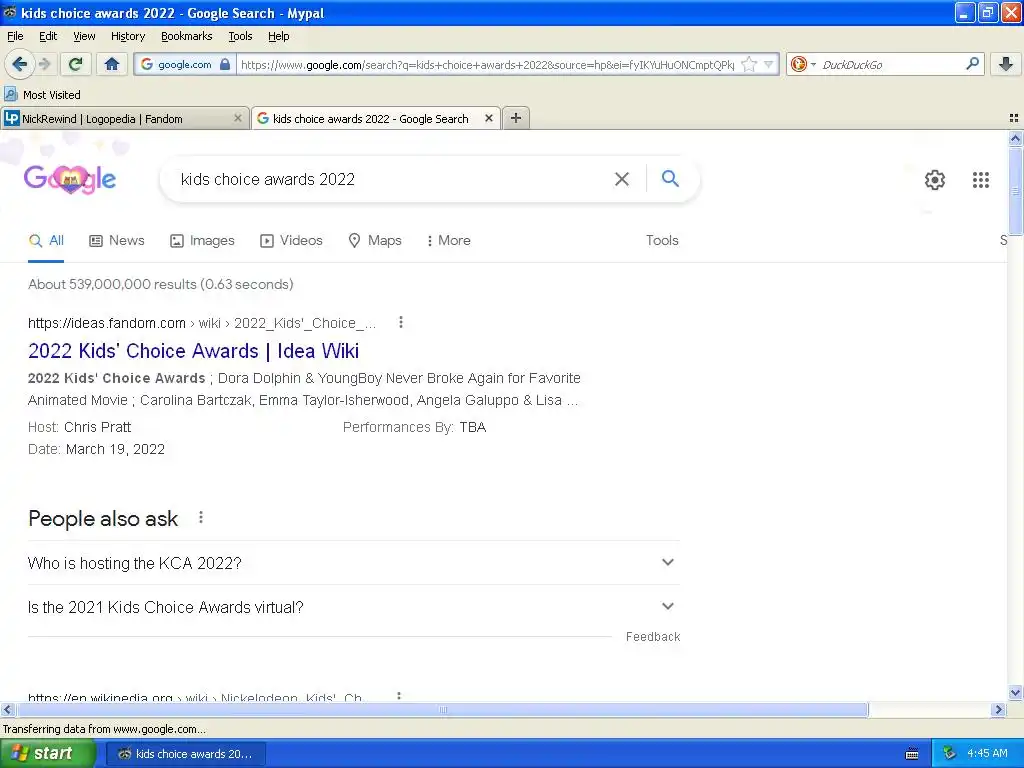
Task: Click the result text "Host: Chris Pratt"
Action: tap(79, 427)
